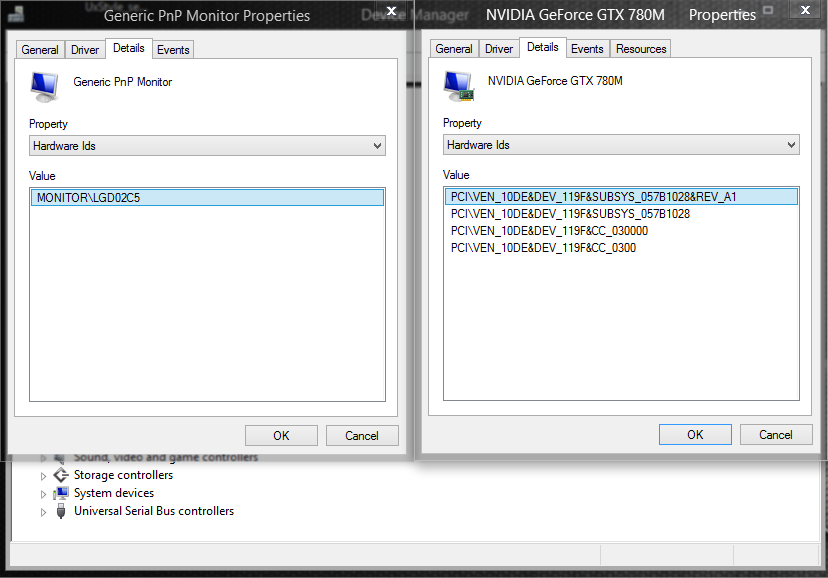The image size is (828, 578).
Task: Switch to General tab in Monitor Properties
Action: (40, 50)
